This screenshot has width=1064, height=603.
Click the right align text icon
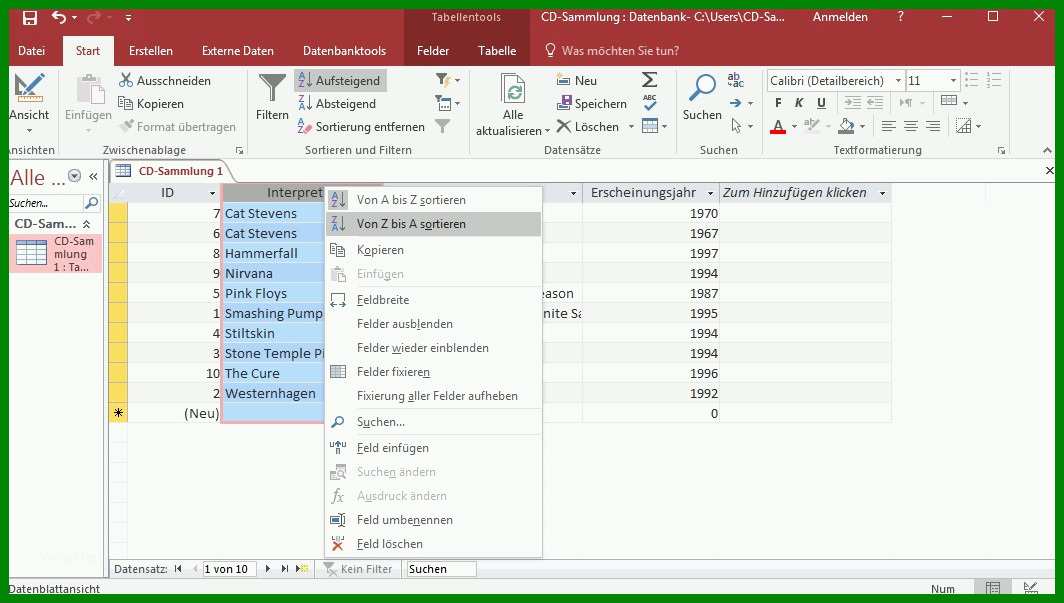[933, 126]
